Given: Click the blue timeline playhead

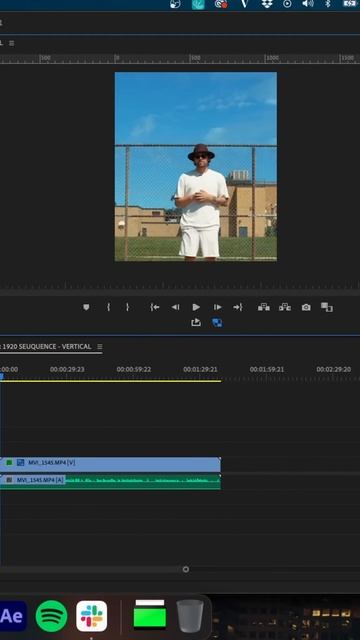Looking at the screenshot, I should point(1,377).
